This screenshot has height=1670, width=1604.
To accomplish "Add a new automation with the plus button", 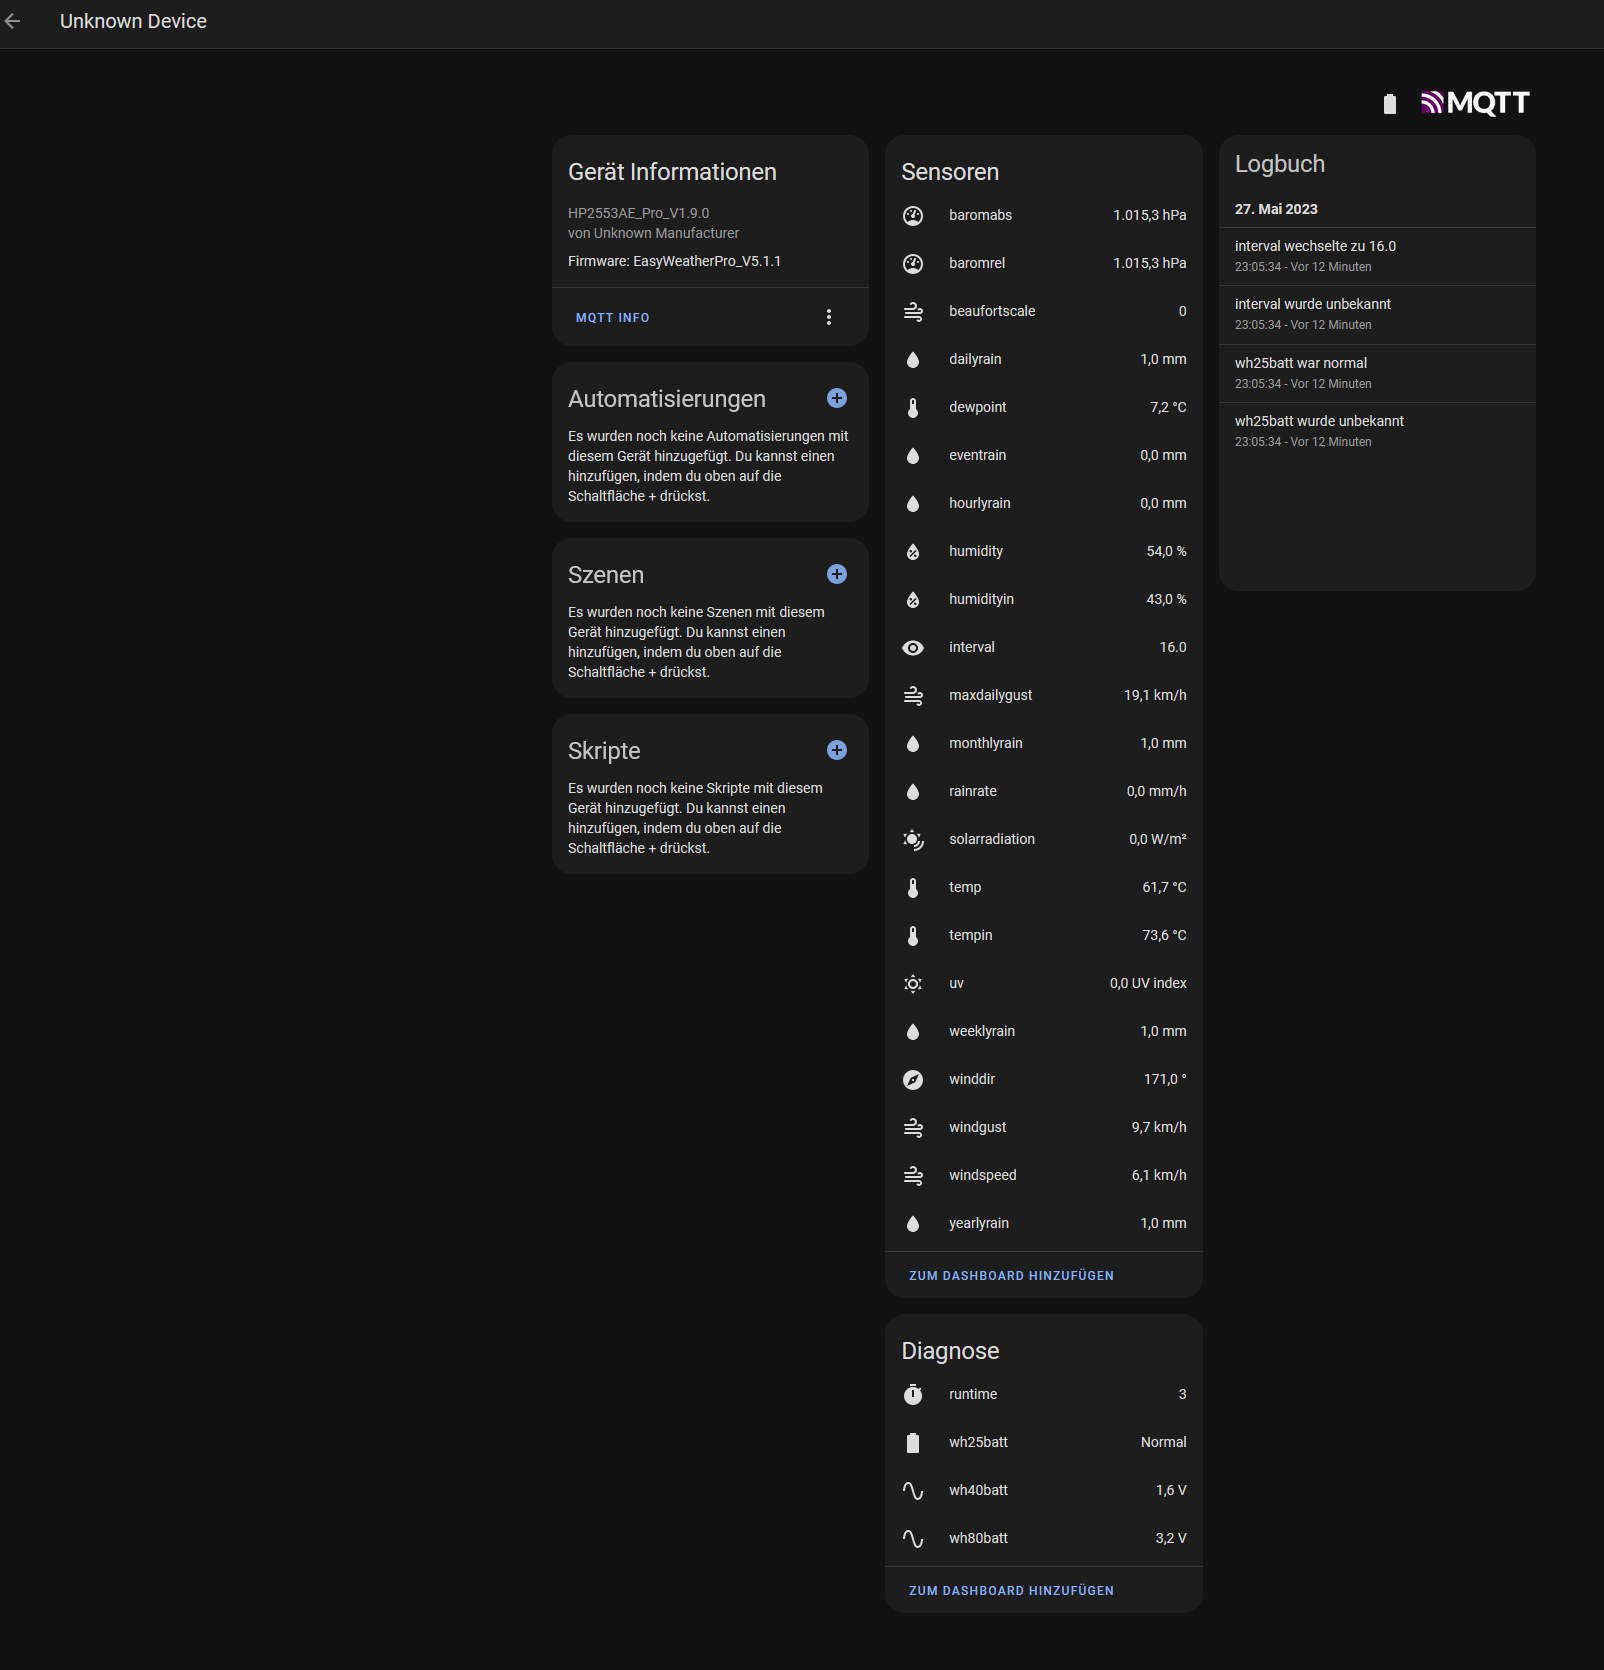I will click(836, 398).
